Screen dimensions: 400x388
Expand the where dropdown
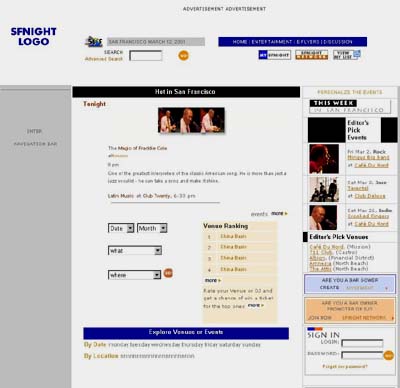point(134,275)
